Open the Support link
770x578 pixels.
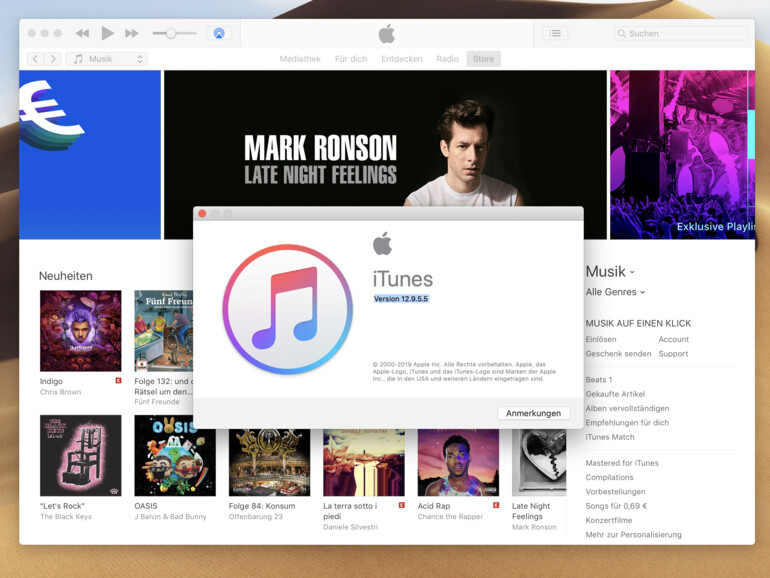pos(673,354)
